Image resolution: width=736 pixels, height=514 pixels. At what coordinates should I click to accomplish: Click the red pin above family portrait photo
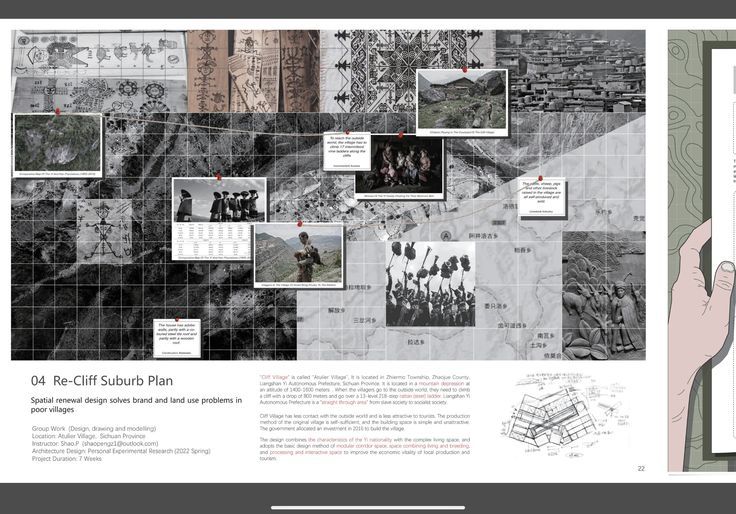(400, 134)
